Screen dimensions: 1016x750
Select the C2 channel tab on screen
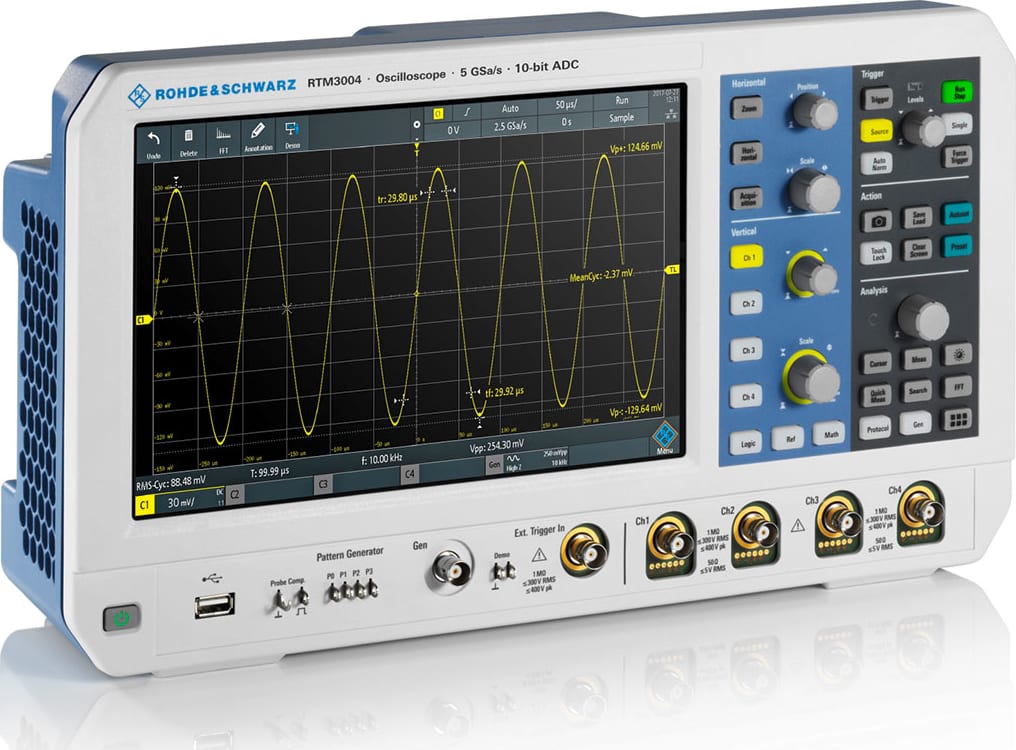coord(235,494)
